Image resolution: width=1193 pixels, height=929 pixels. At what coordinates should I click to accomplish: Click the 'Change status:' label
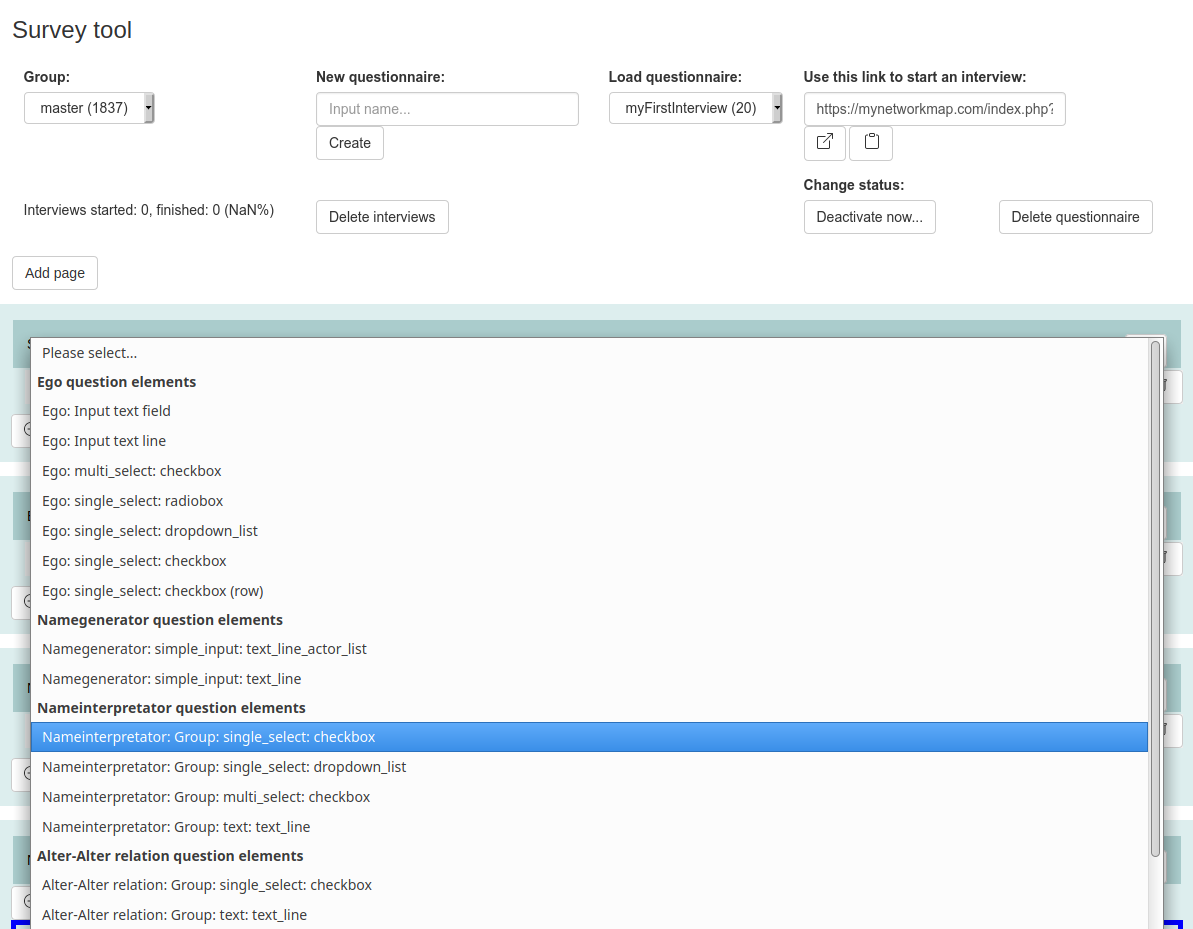(854, 185)
